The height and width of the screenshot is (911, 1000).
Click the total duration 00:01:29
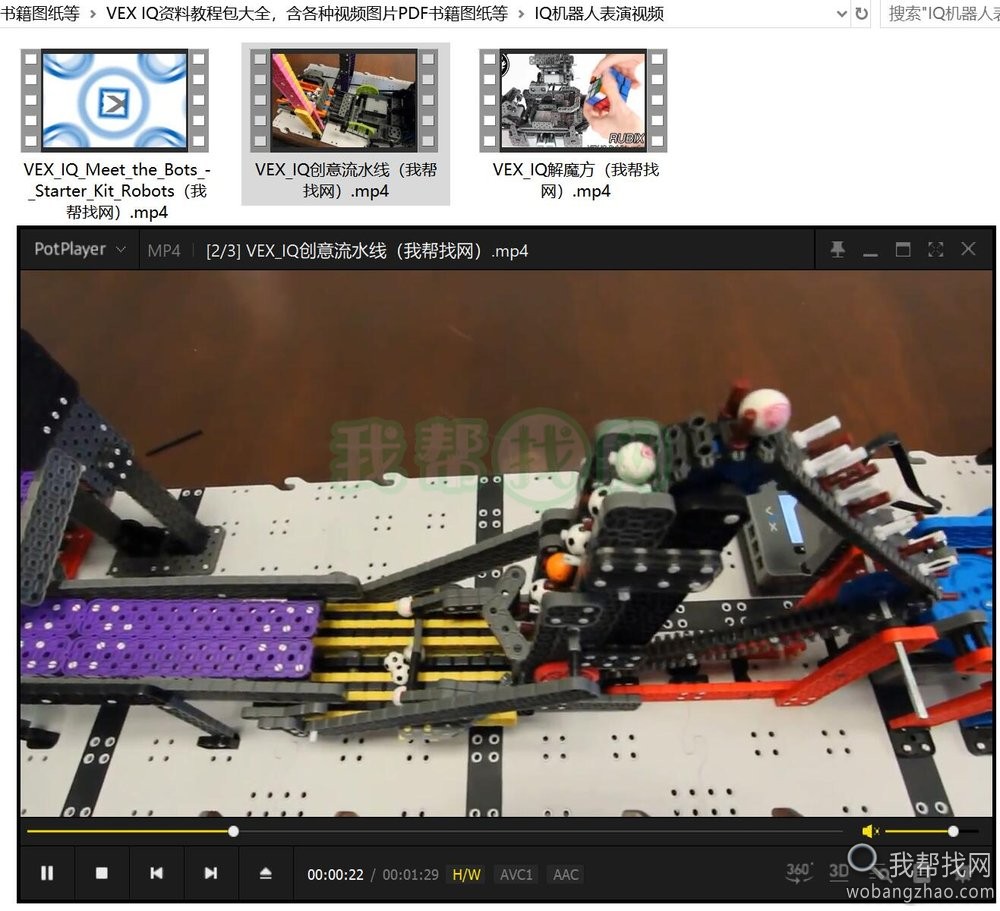411,875
